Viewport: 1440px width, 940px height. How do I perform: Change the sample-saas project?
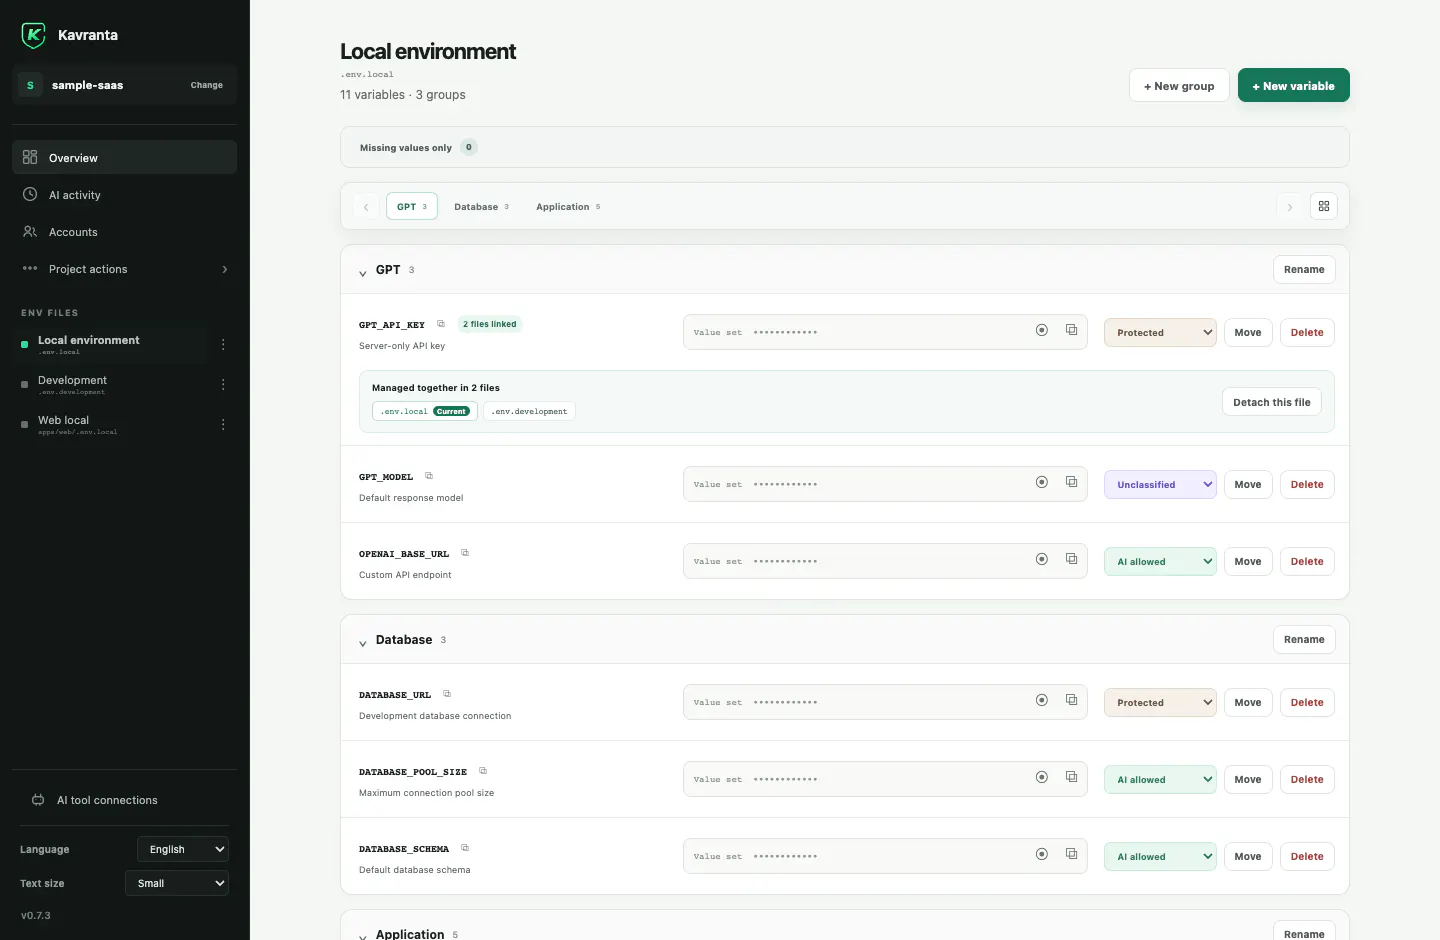[x=207, y=85]
